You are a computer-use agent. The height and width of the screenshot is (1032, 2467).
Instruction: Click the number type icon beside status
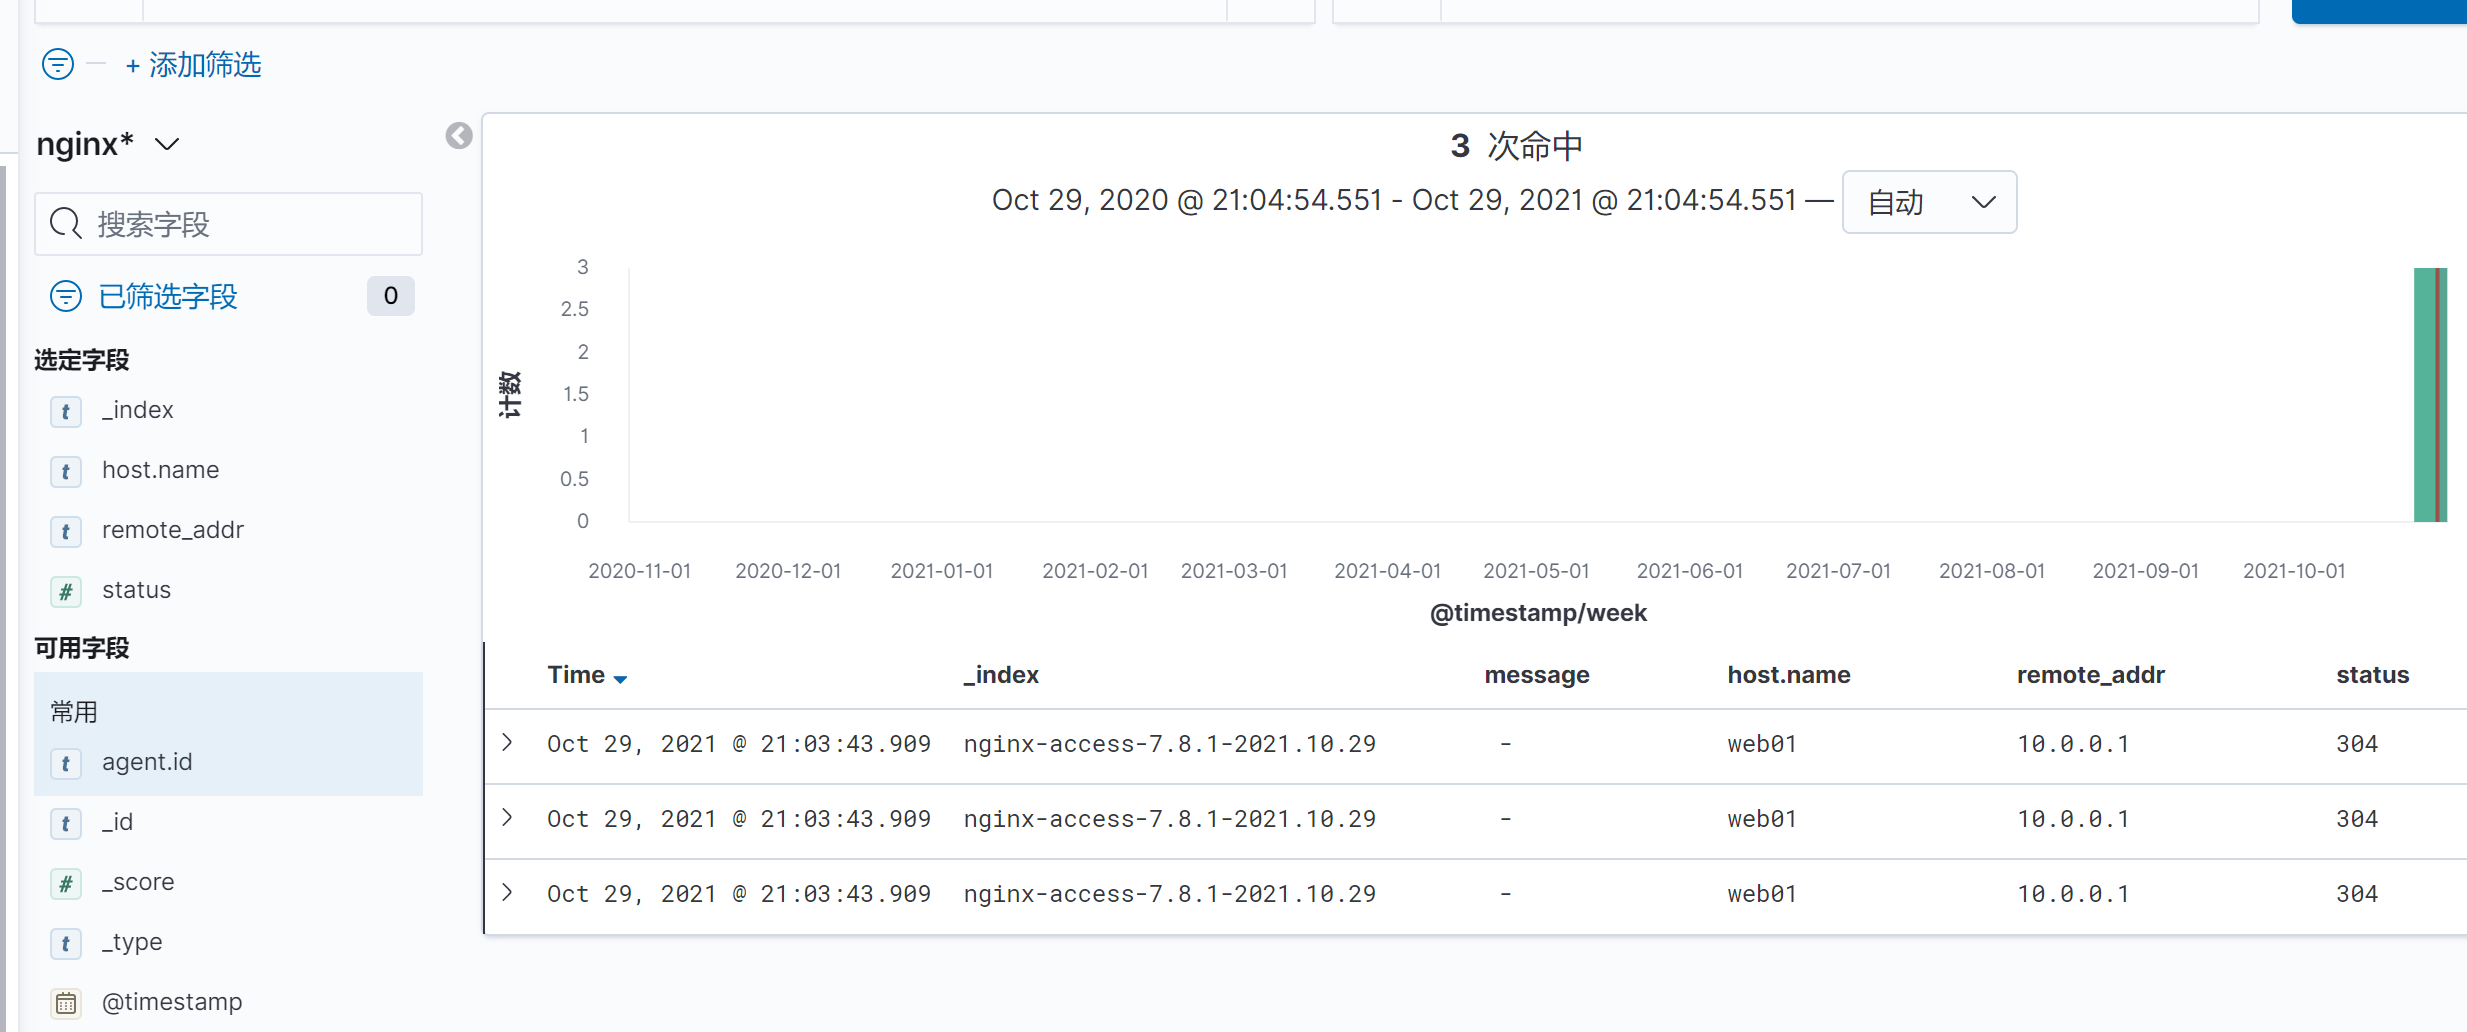66,591
